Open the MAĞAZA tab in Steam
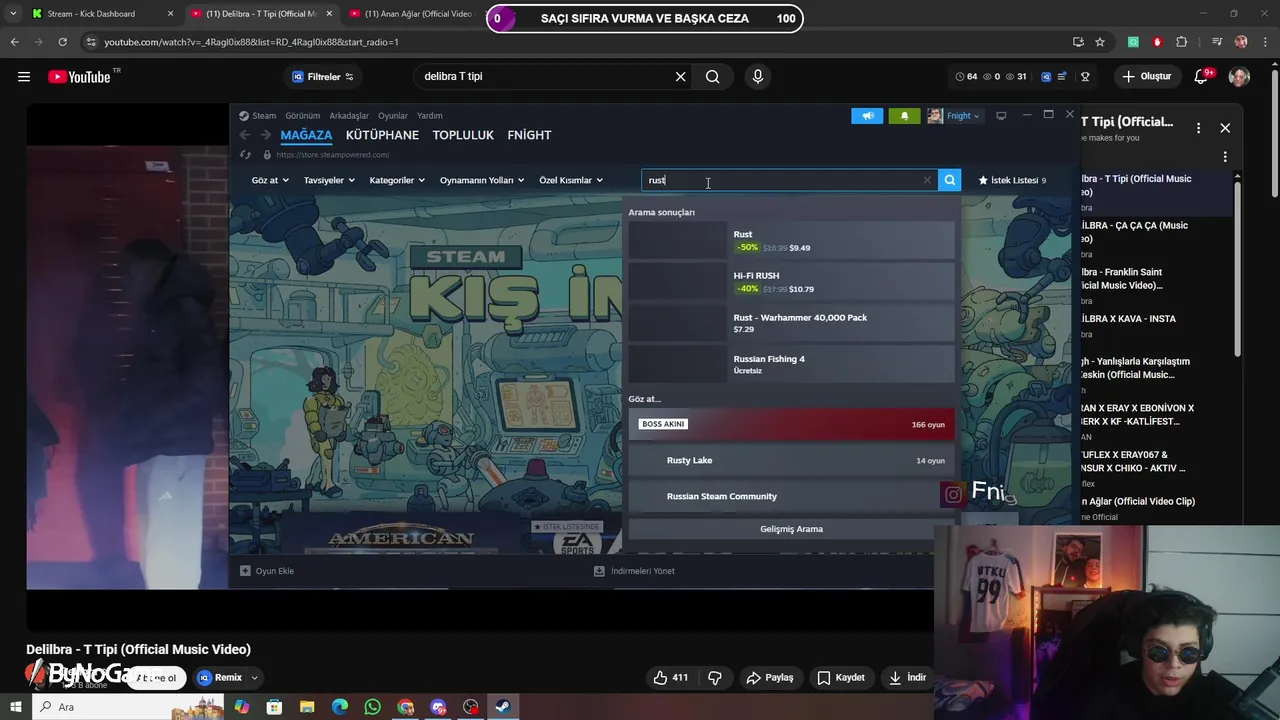 [306, 135]
